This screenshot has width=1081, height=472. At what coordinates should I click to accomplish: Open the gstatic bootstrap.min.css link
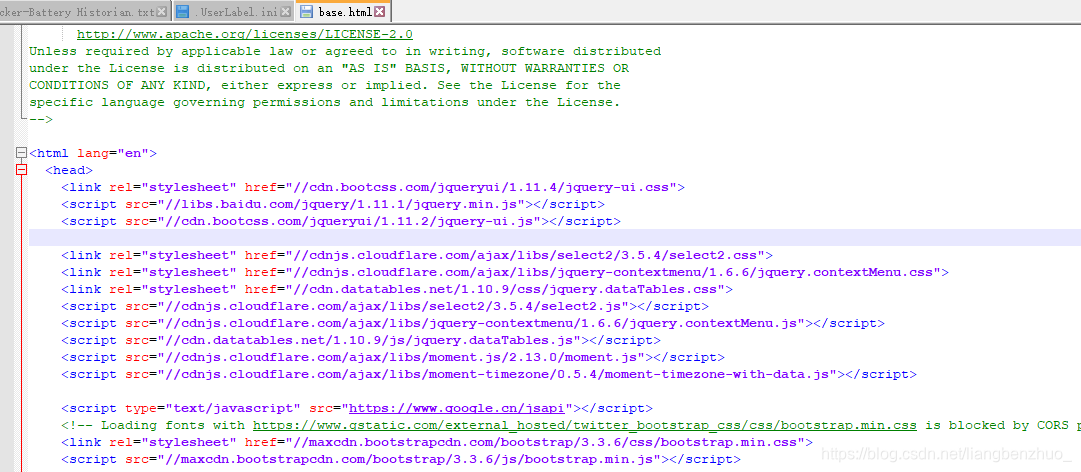point(585,425)
